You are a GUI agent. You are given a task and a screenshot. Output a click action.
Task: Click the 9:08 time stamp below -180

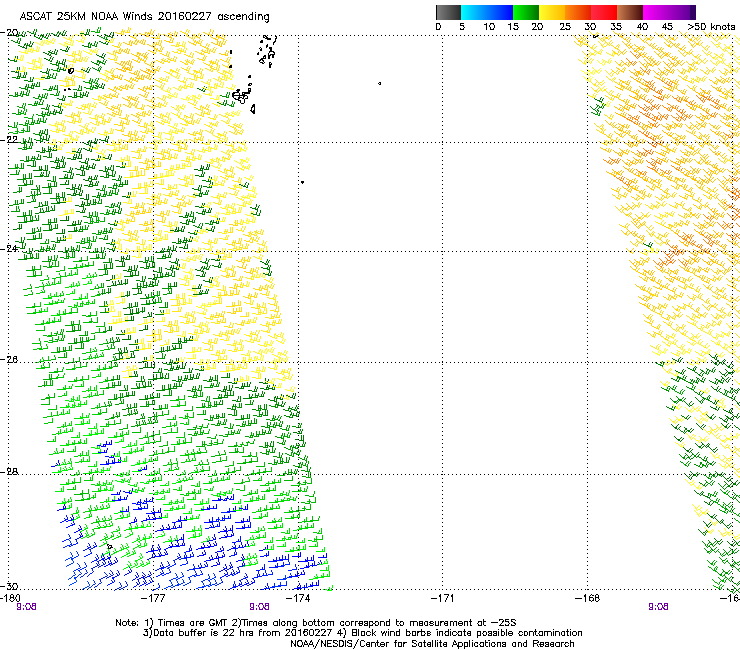pos(26,607)
